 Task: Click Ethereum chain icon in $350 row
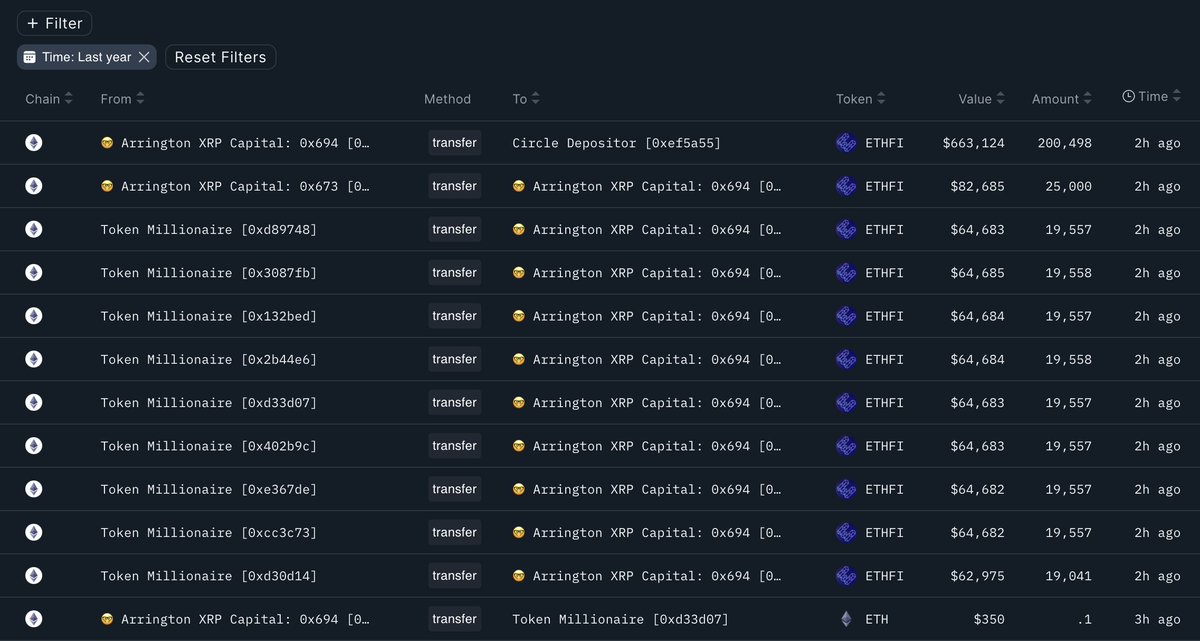click(33, 619)
